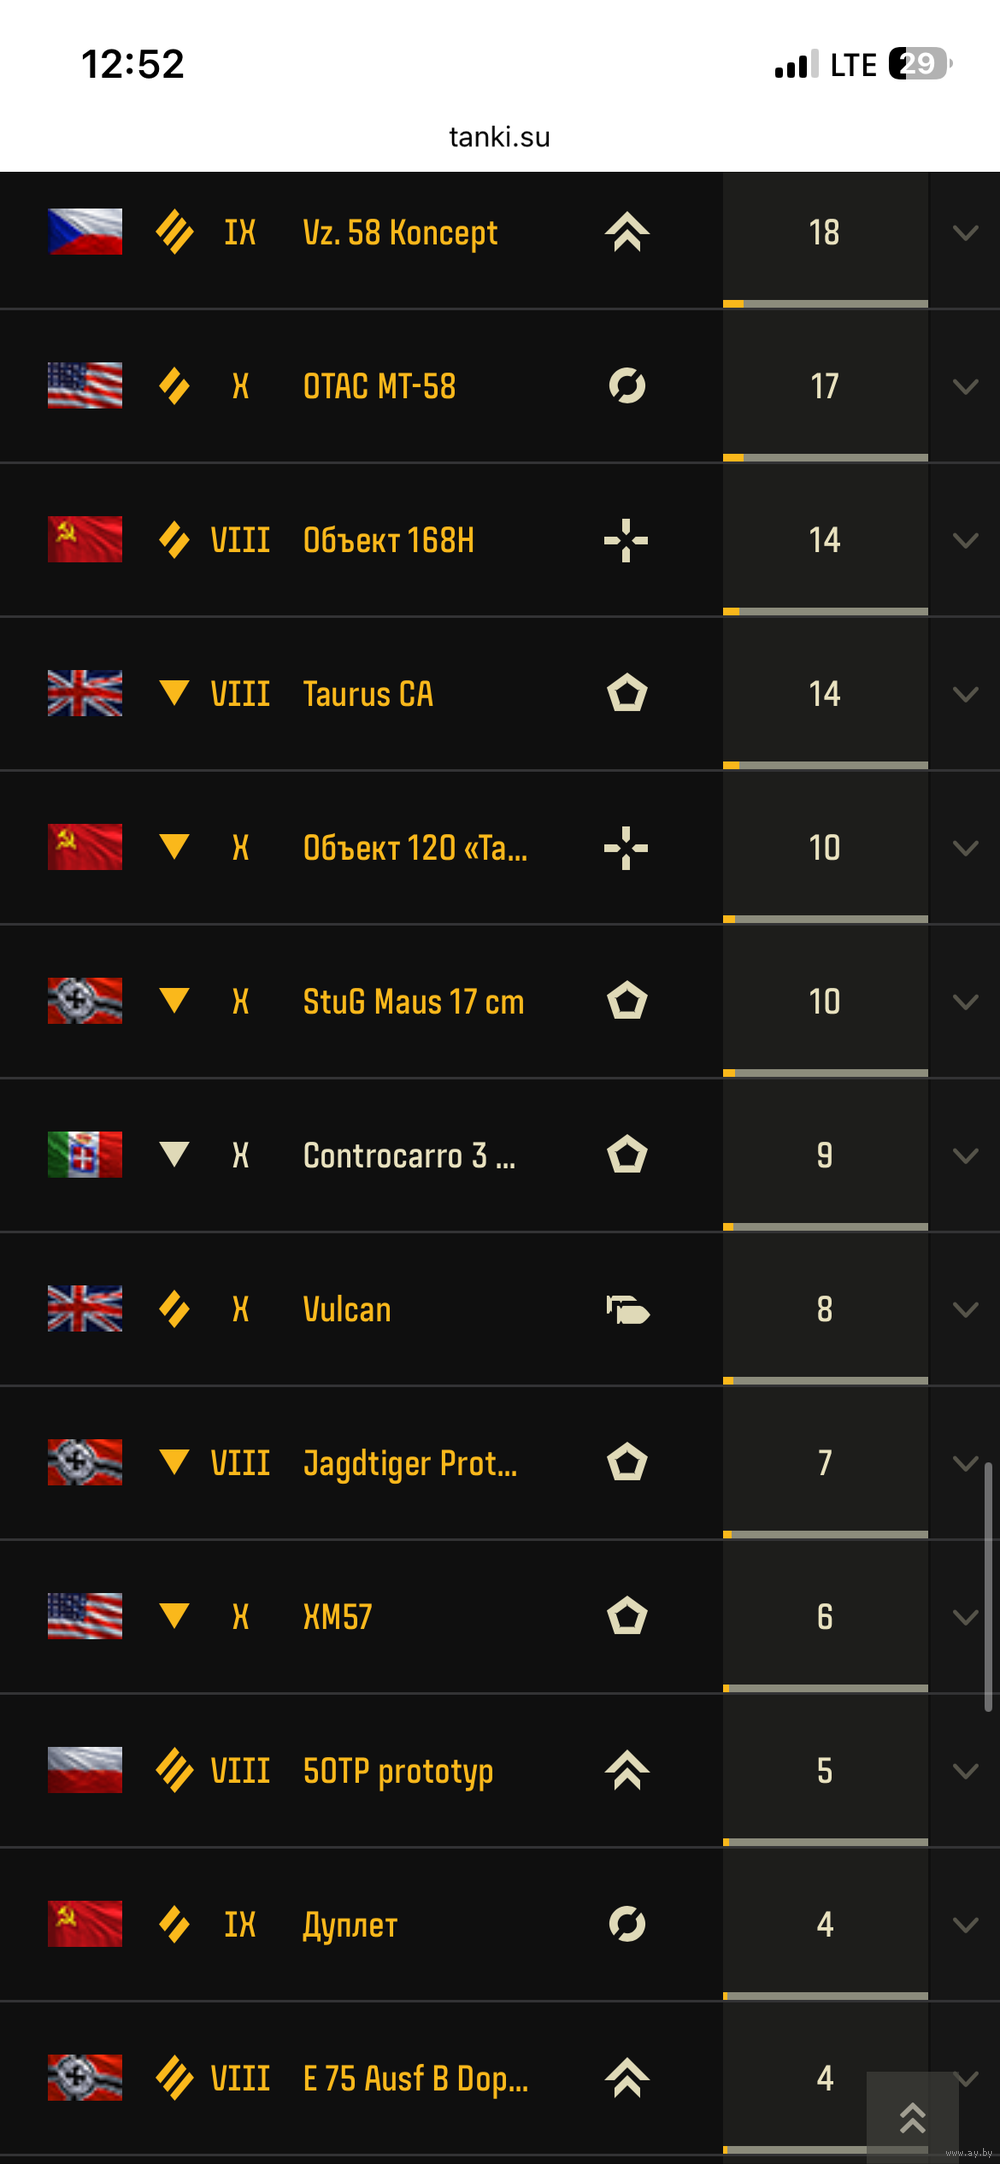Expand the Vulcan row chevron
The width and height of the screenshot is (1000, 2164).
click(965, 1310)
